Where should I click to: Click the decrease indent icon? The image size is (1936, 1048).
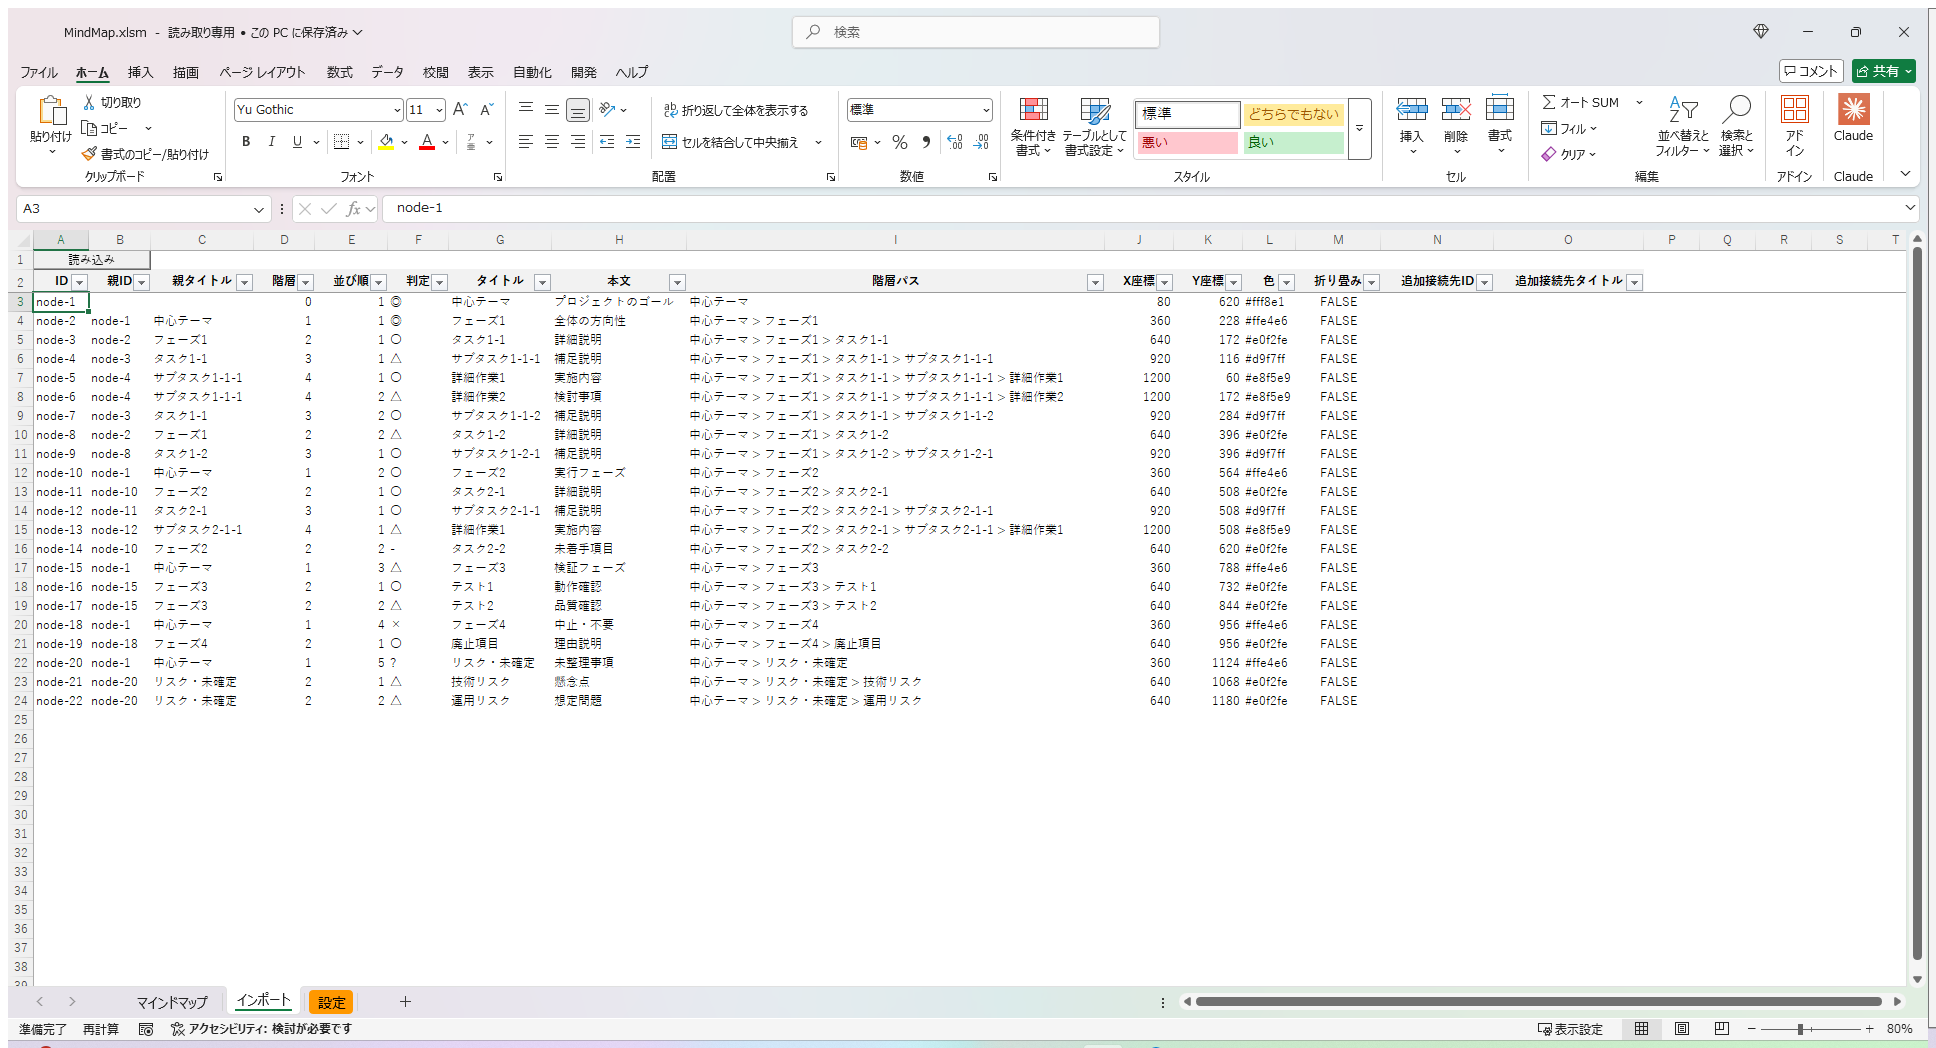(x=607, y=142)
